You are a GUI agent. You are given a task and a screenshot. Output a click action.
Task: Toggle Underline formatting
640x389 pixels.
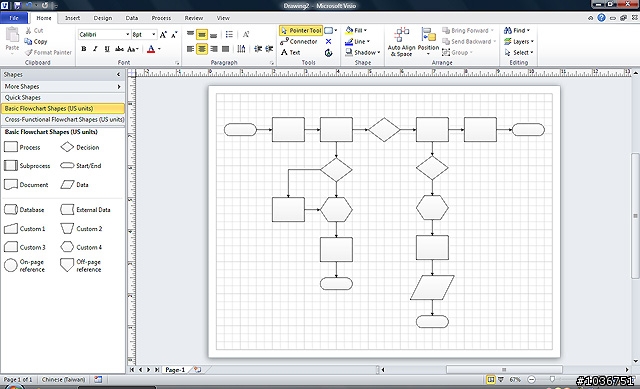(x=107, y=49)
